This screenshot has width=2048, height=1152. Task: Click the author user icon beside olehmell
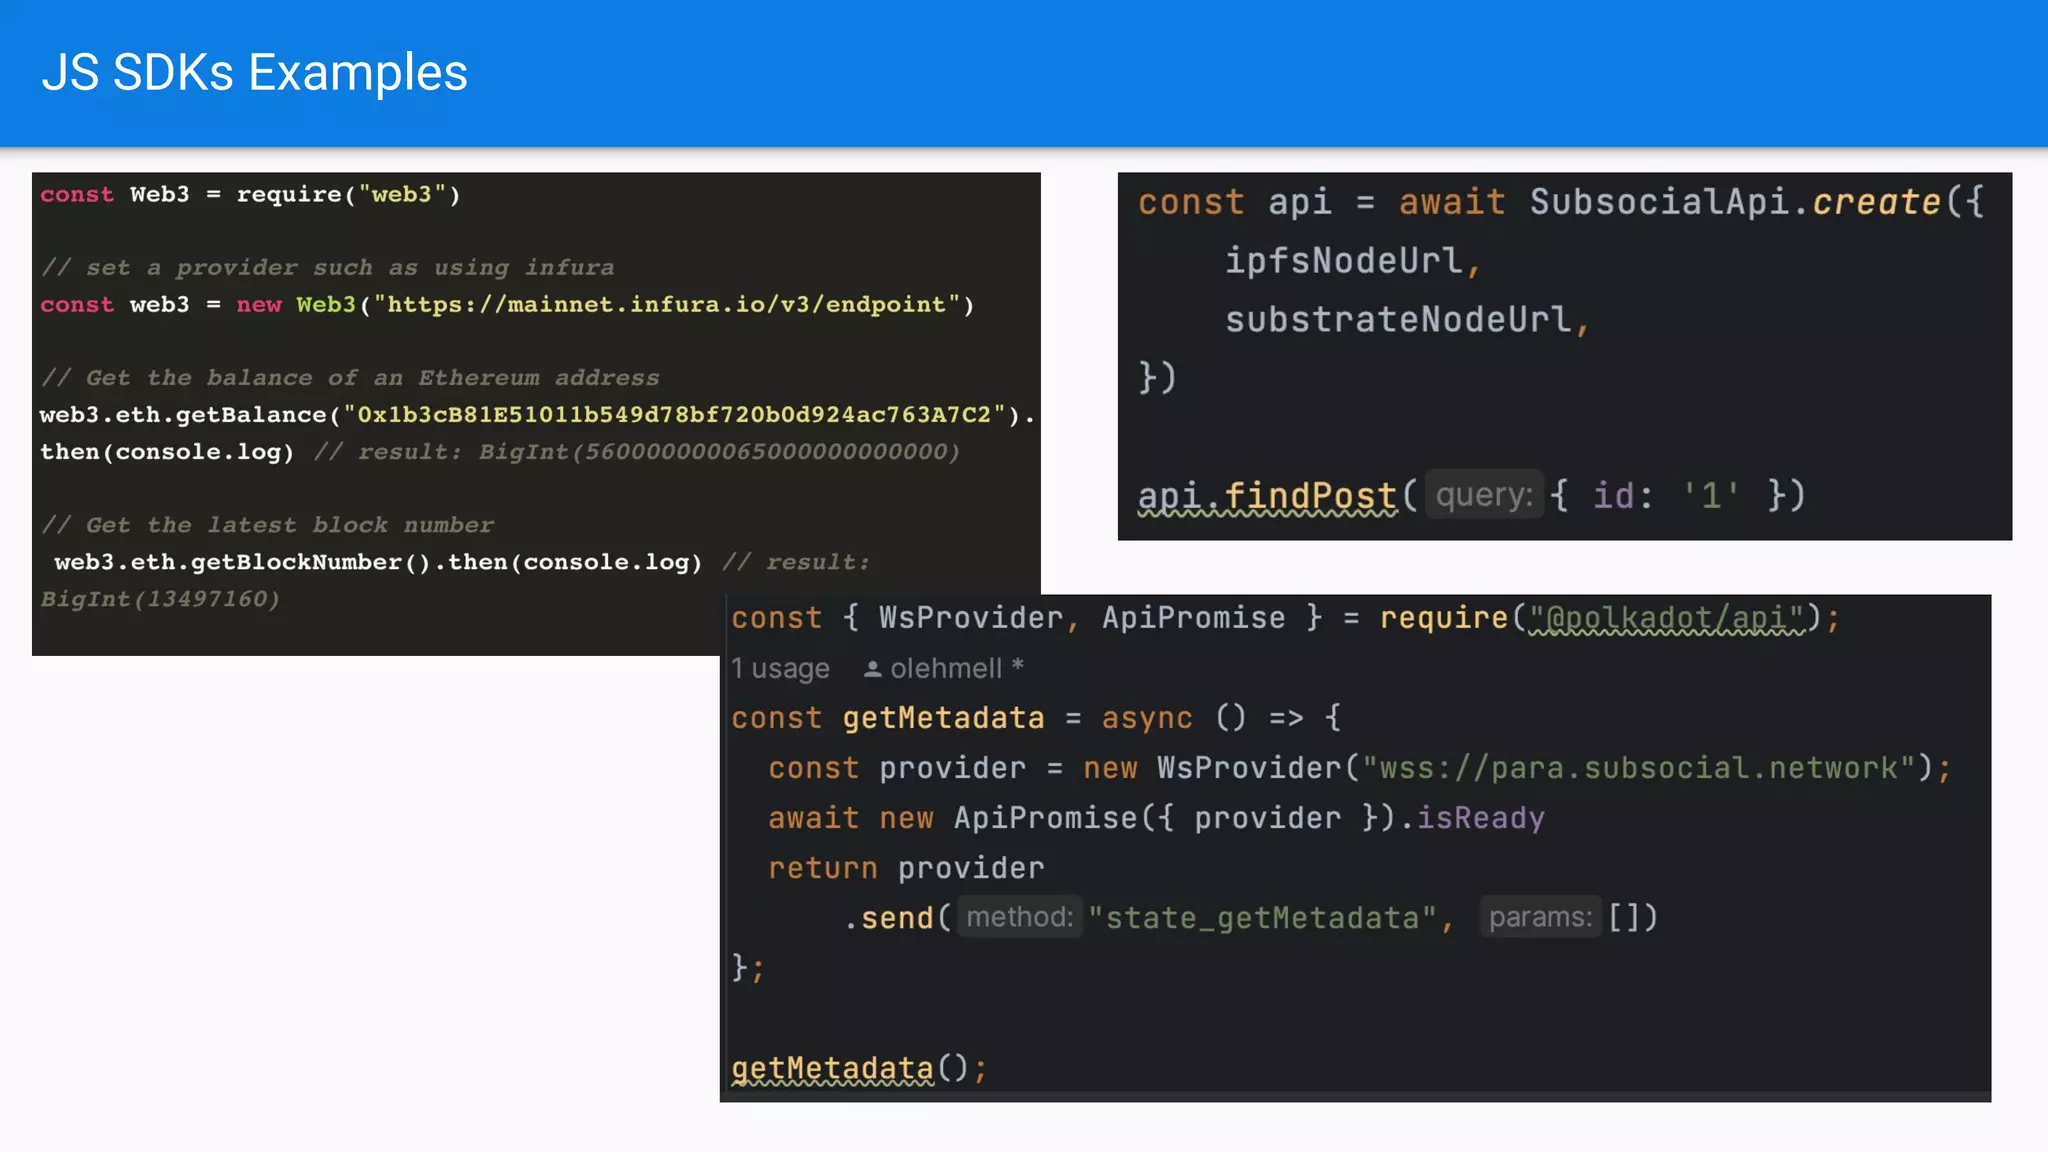[873, 669]
